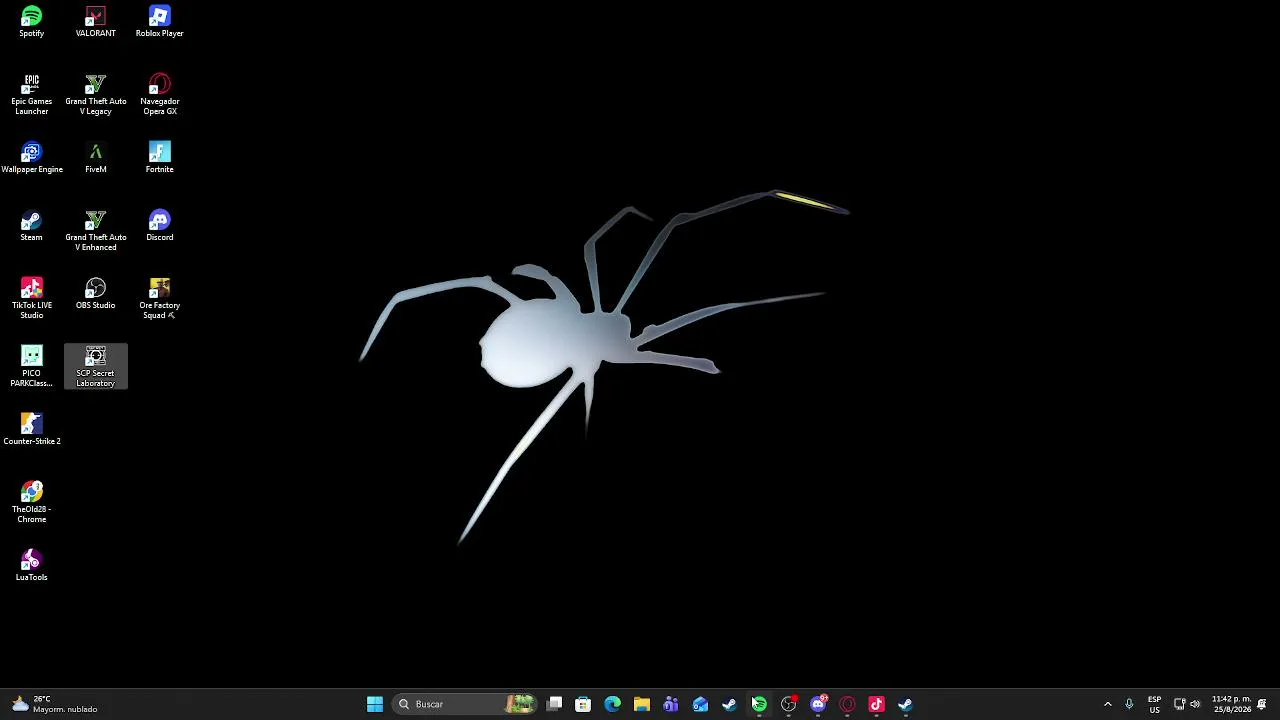
Task: Click the FiveM desktop shortcut
Action: click(x=95, y=158)
